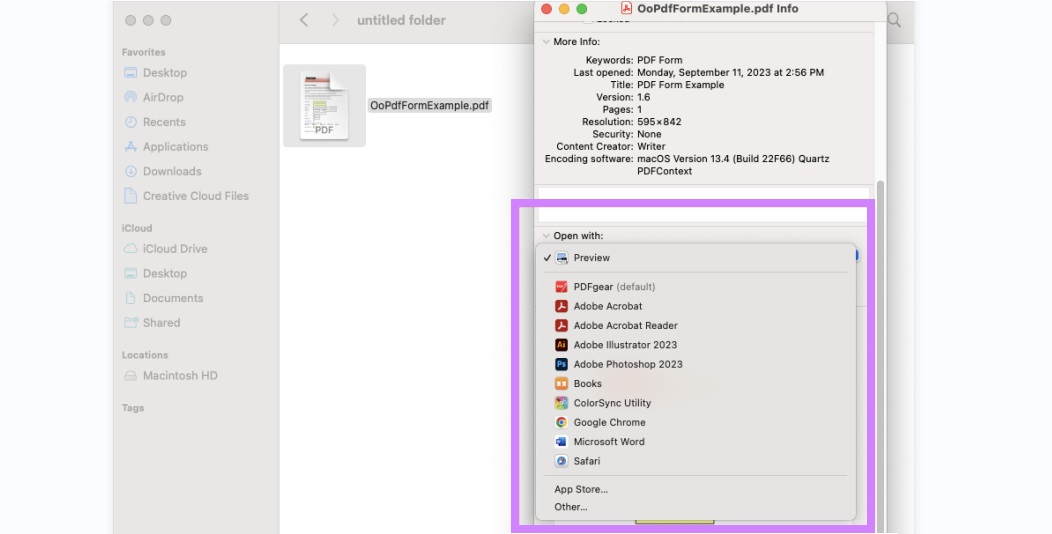Pick Adobe Illustrator 2023 icon

561,345
